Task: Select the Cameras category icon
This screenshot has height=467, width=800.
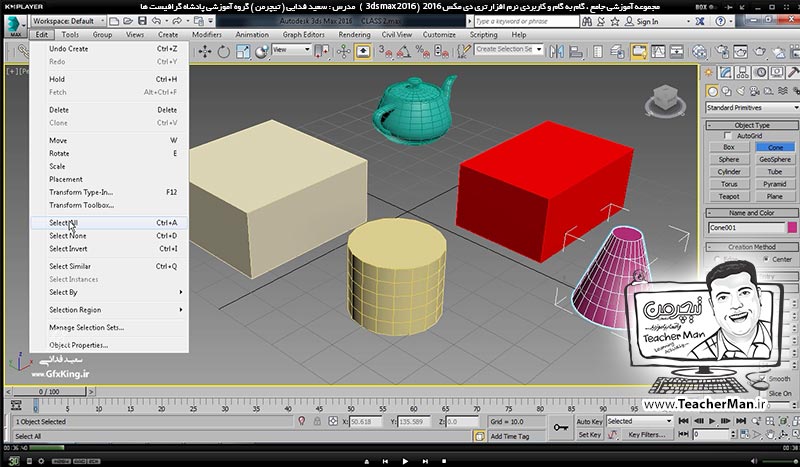Action: click(x=755, y=91)
